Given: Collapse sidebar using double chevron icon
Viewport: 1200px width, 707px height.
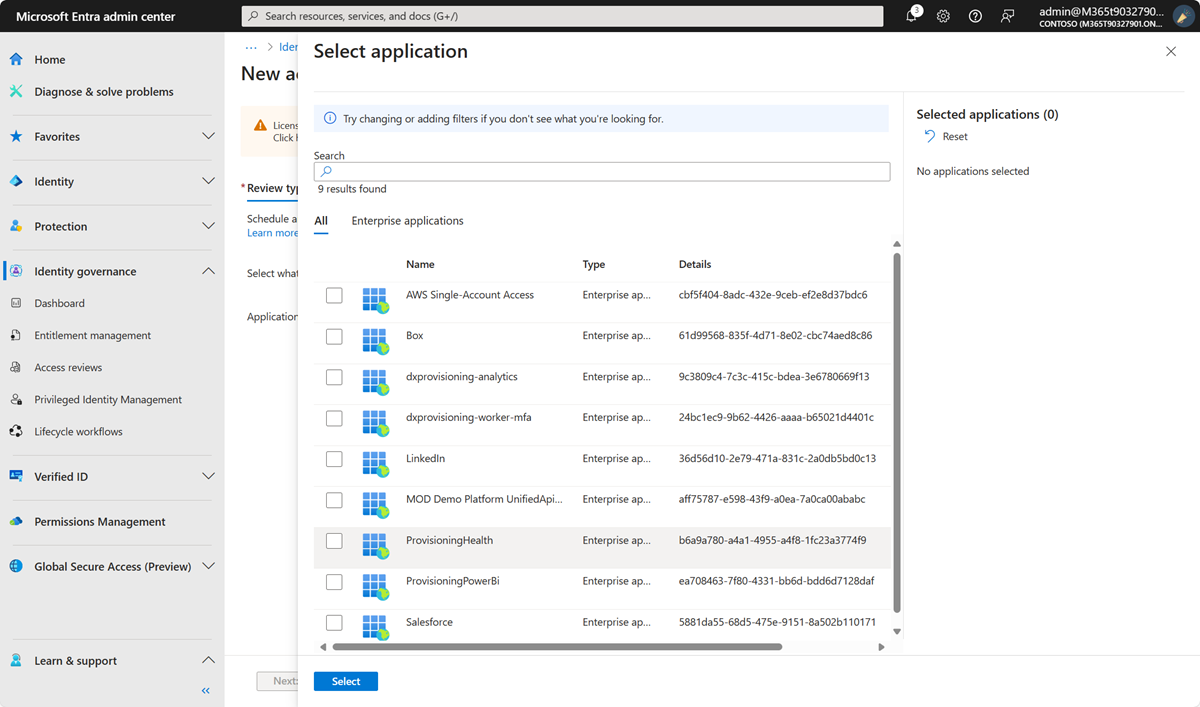Looking at the screenshot, I should click(x=206, y=691).
